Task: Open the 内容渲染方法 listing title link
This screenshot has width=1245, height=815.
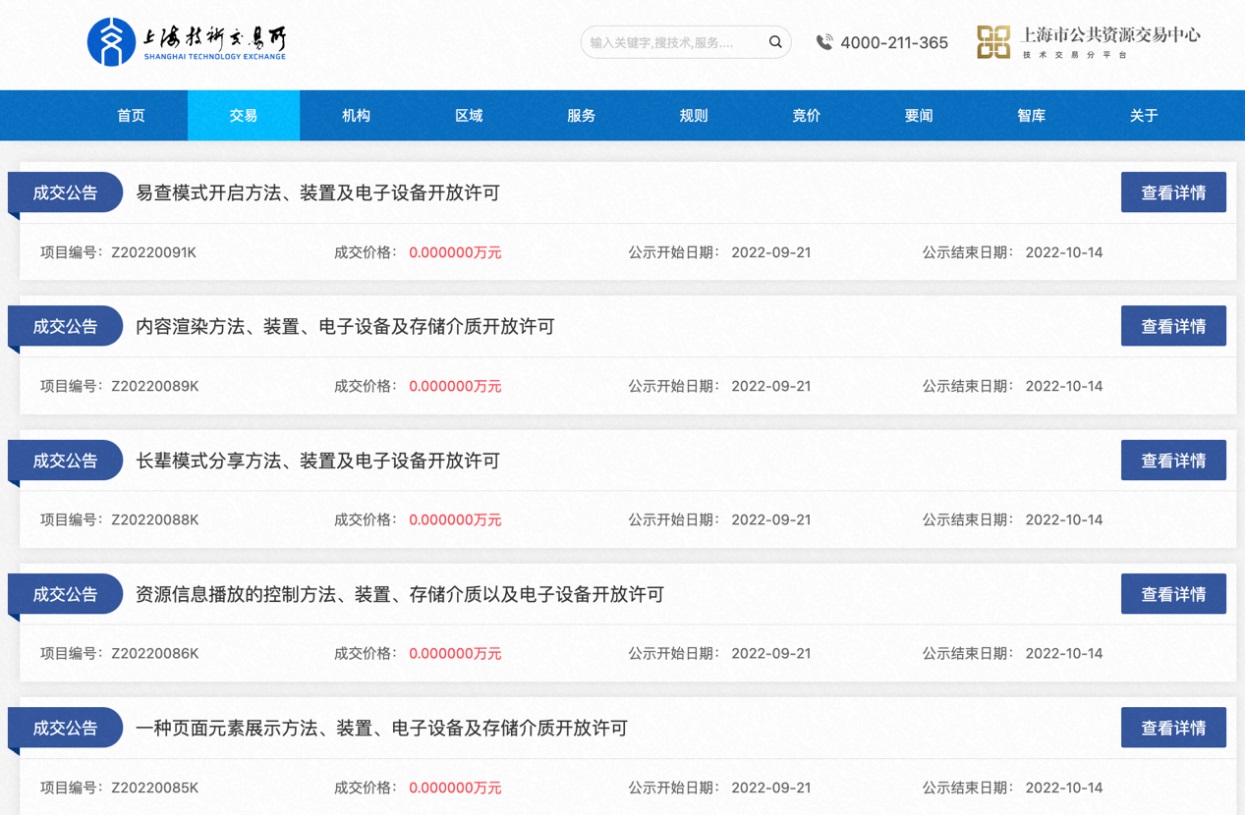Action: (345, 326)
